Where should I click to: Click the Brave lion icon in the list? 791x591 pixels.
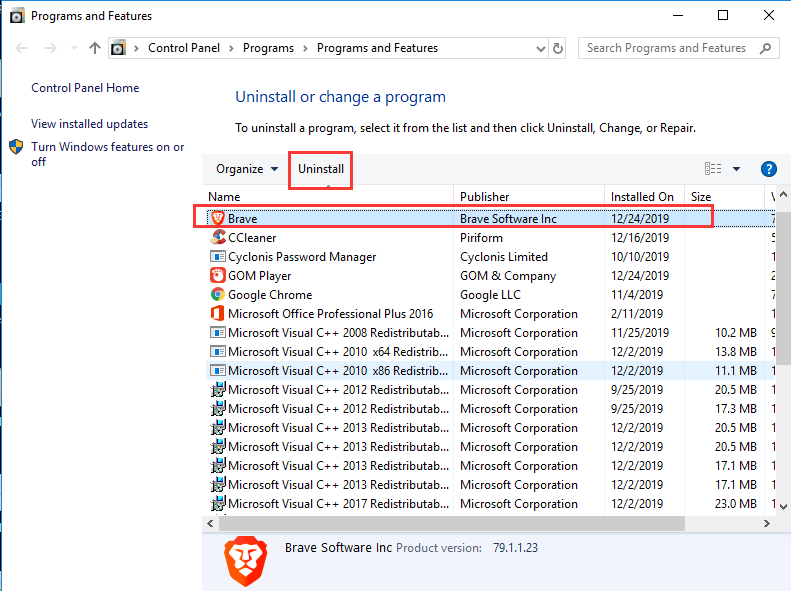point(217,218)
